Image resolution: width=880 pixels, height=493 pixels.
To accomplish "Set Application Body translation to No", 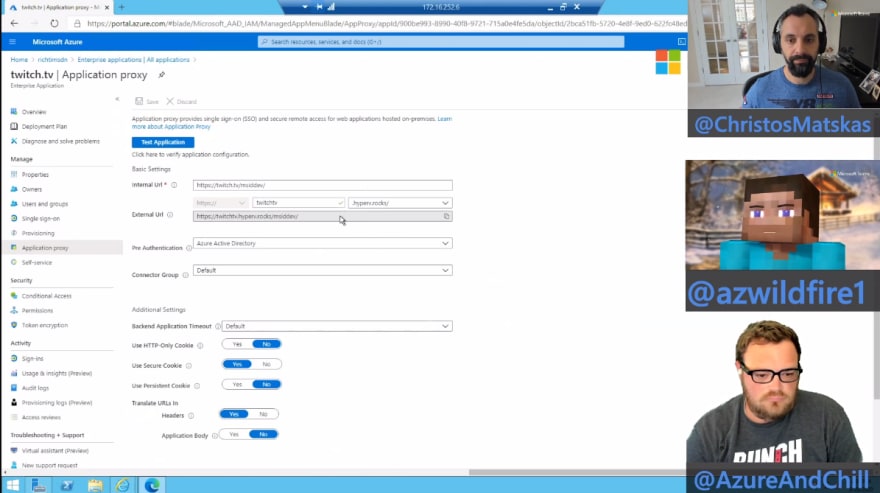I will point(263,434).
